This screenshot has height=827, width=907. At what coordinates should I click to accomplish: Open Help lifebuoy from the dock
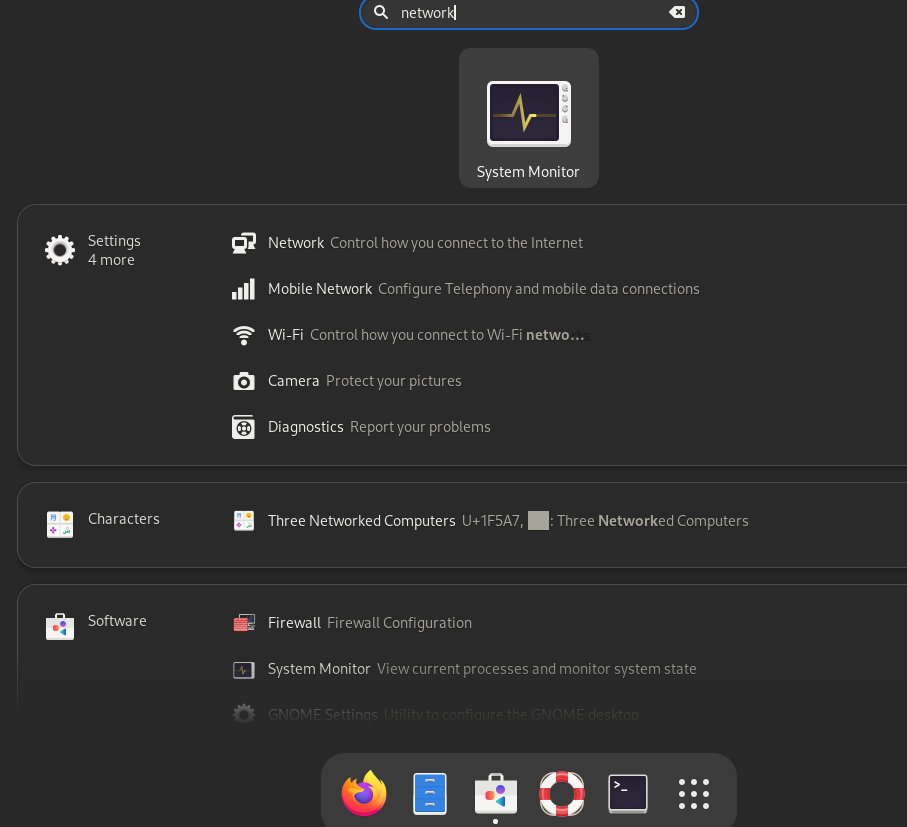(562, 793)
